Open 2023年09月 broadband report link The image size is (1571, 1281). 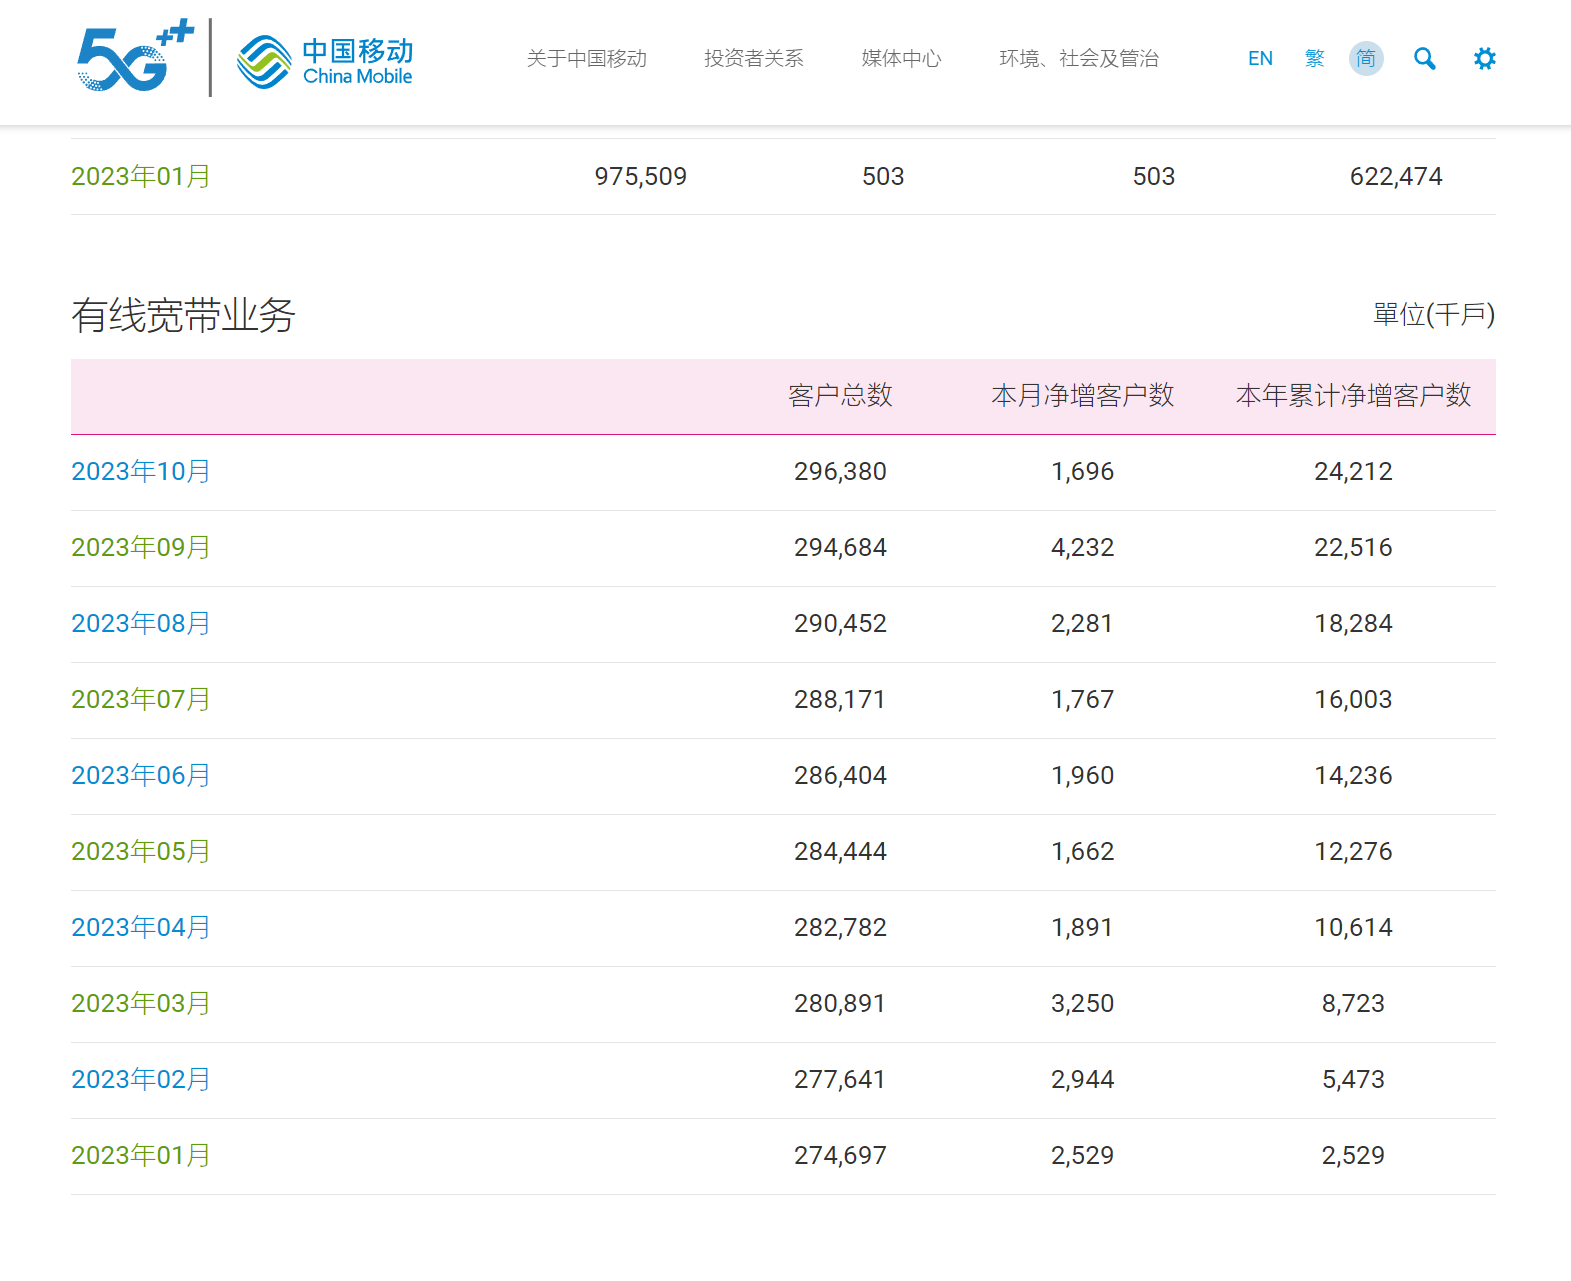tap(141, 548)
